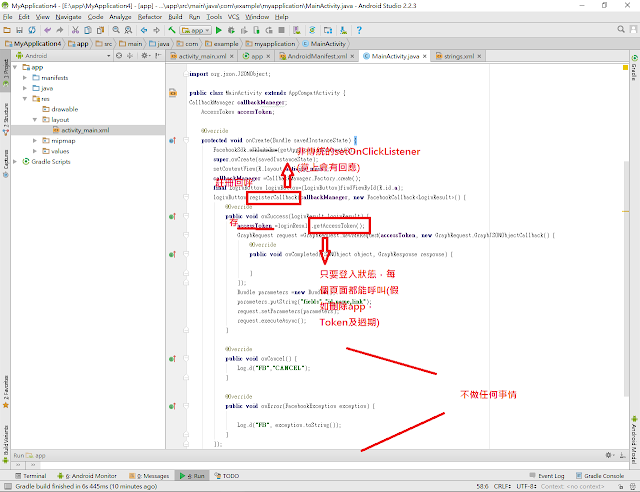Close the app editor tab
This screenshot has height=492, width=640.
[x=269, y=56]
